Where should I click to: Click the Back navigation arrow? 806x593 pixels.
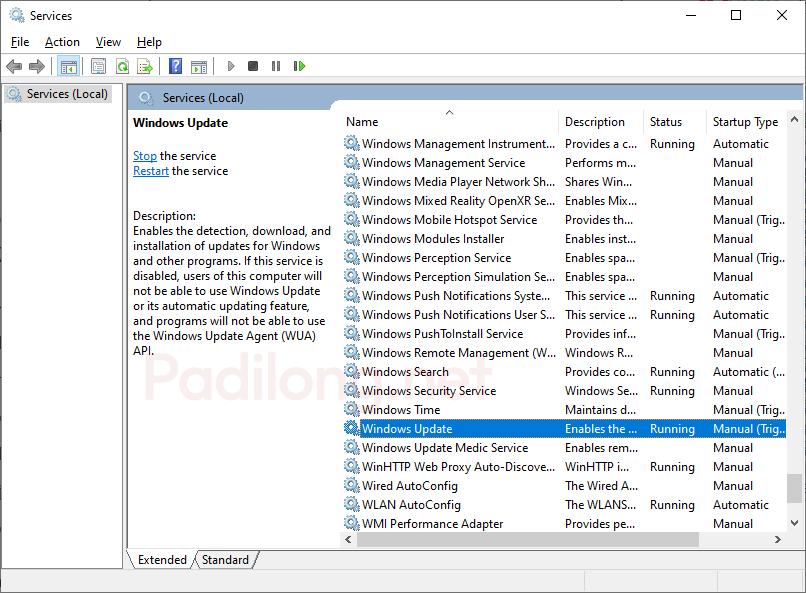coord(14,66)
